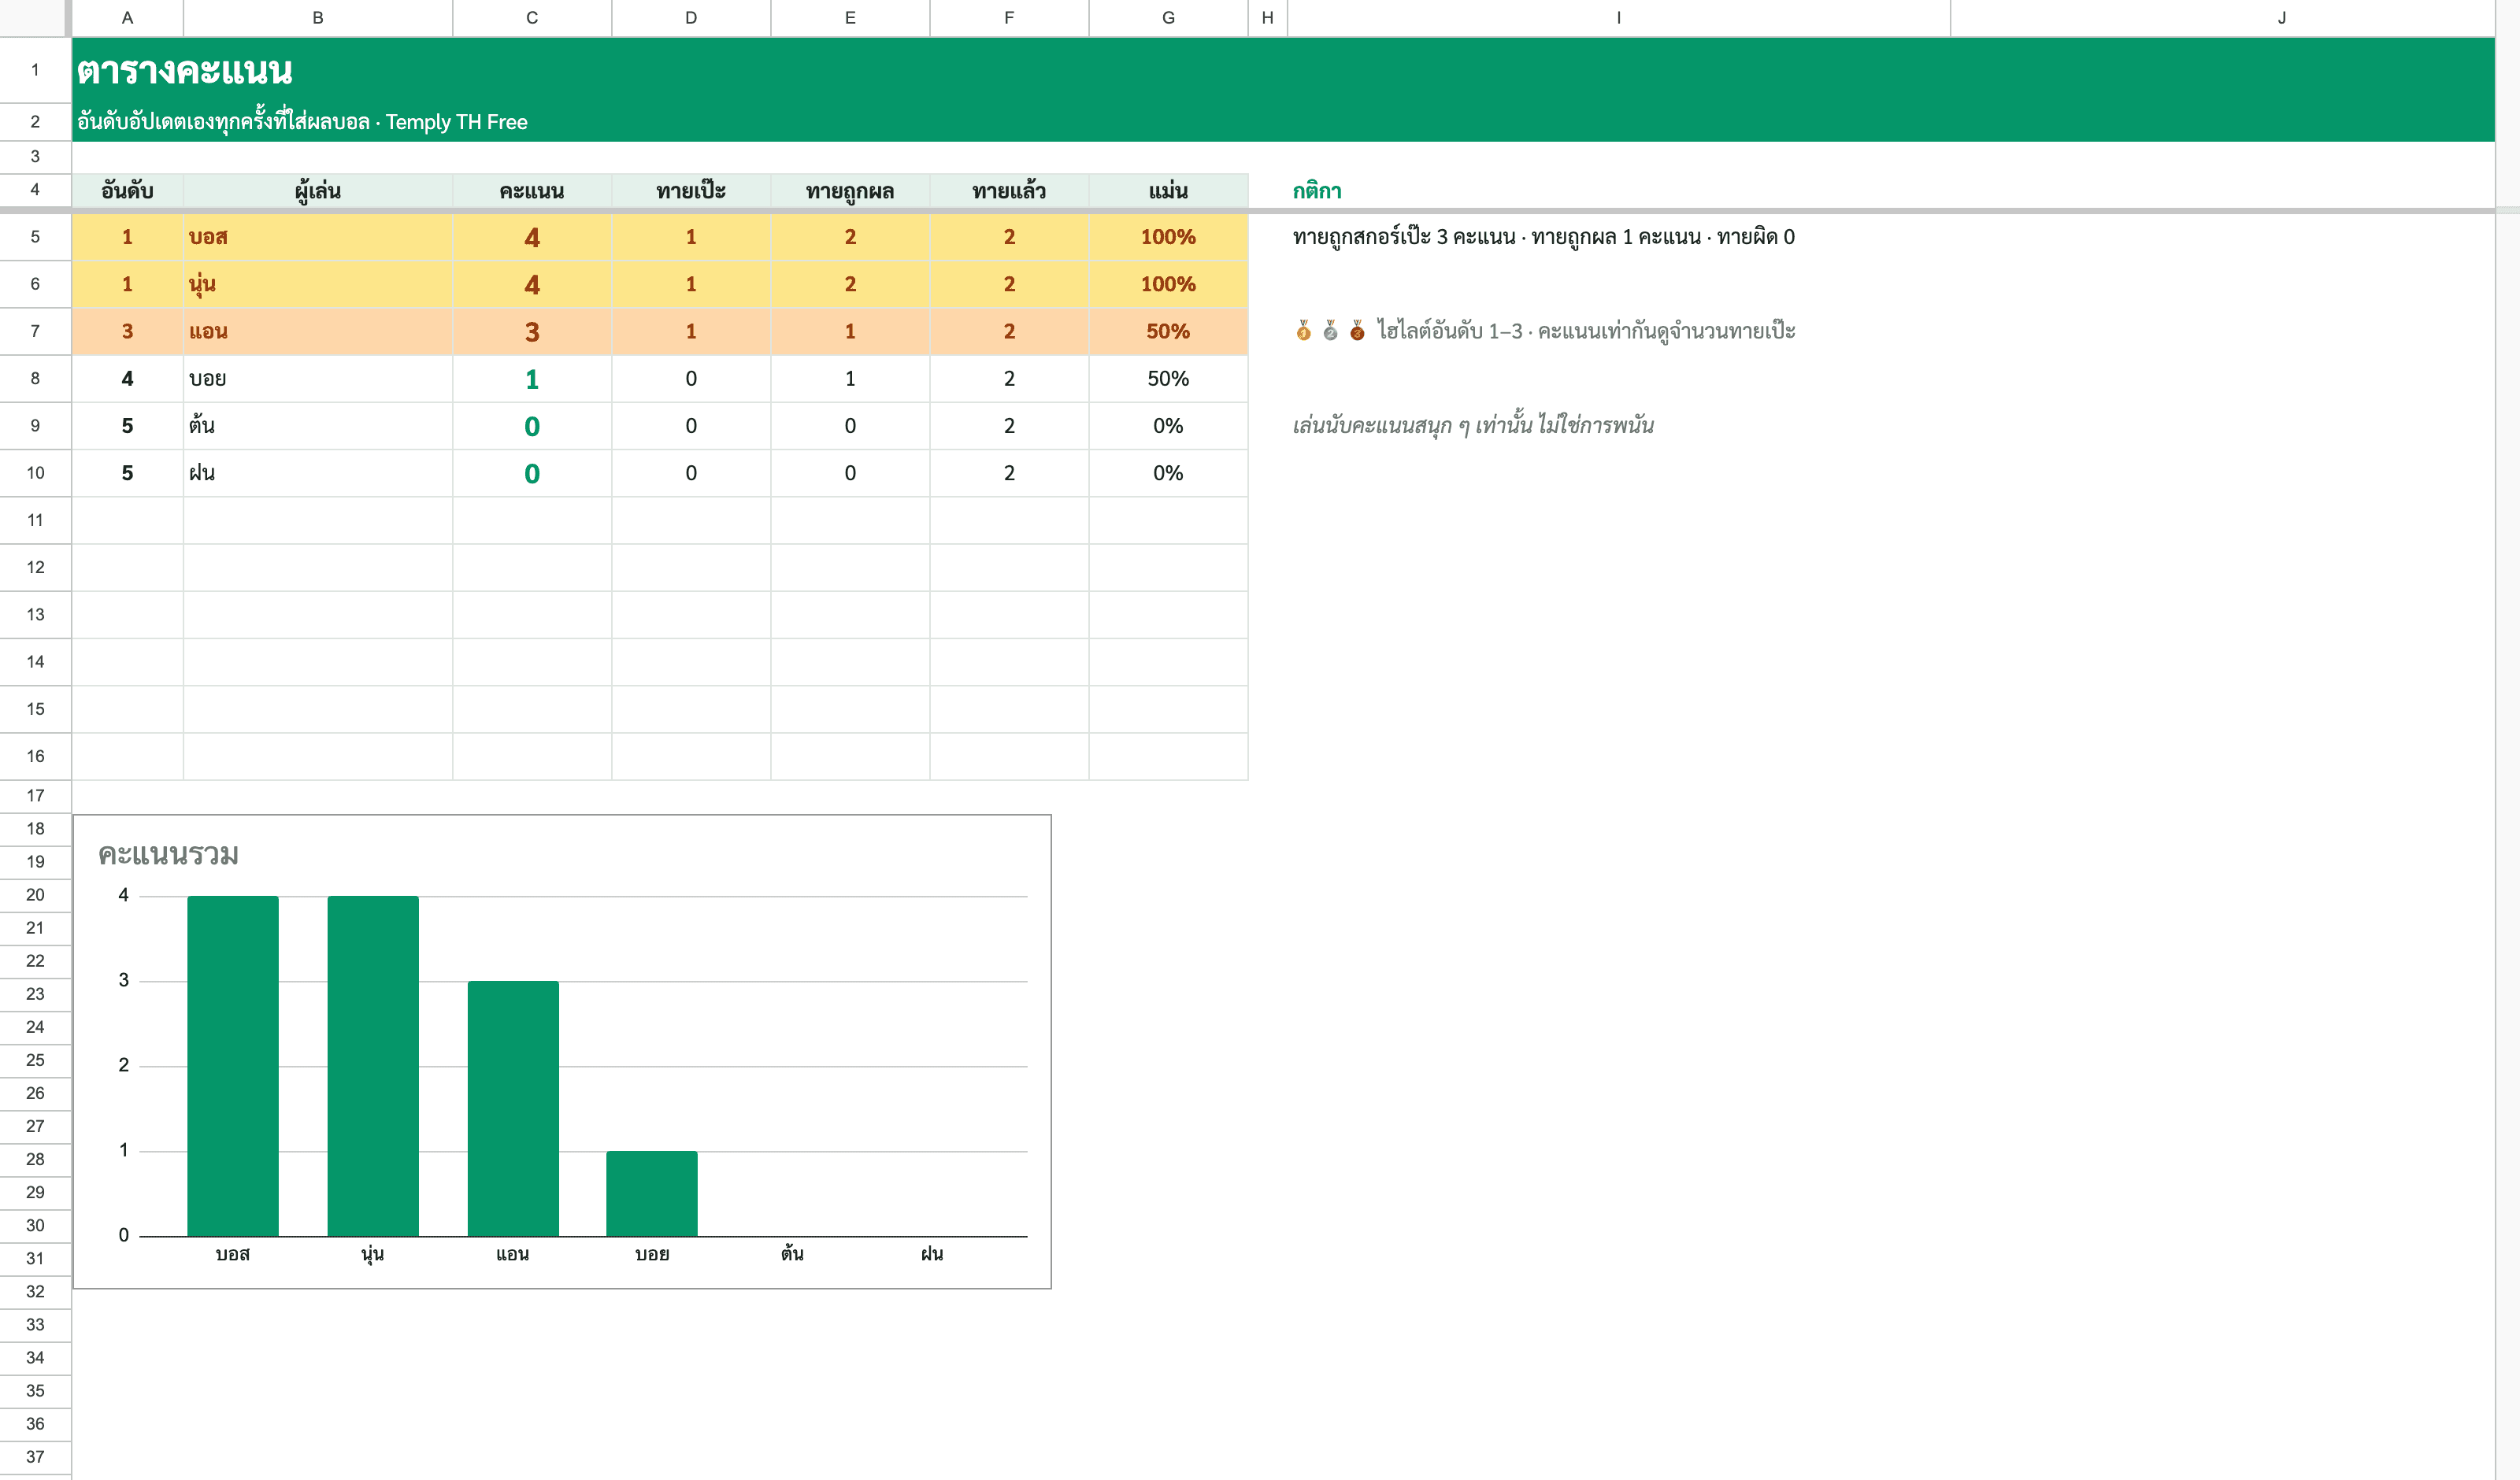Select column B header
The width and height of the screenshot is (2520, 1480).
[x=318, y=18]
